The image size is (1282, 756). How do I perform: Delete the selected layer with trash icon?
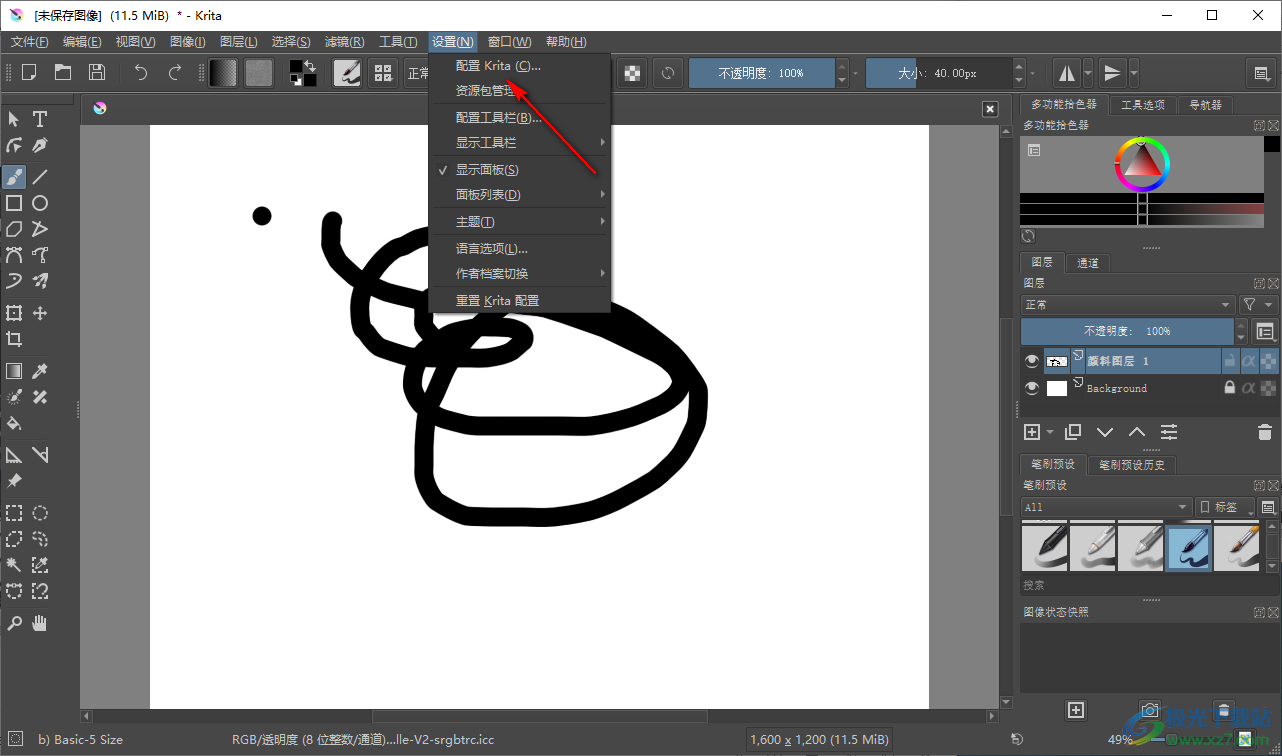pos(1264,432)
